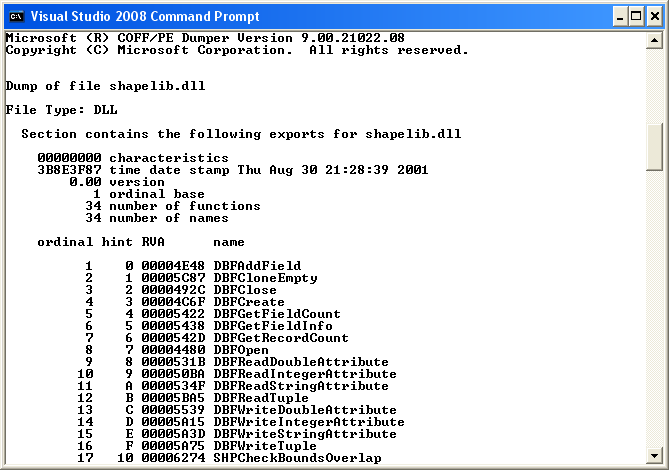Click the '3B8E3F87 time date stamp' line
Image resolution: width=669 pixels, height=470 pixels.
(x=233, y=170)
